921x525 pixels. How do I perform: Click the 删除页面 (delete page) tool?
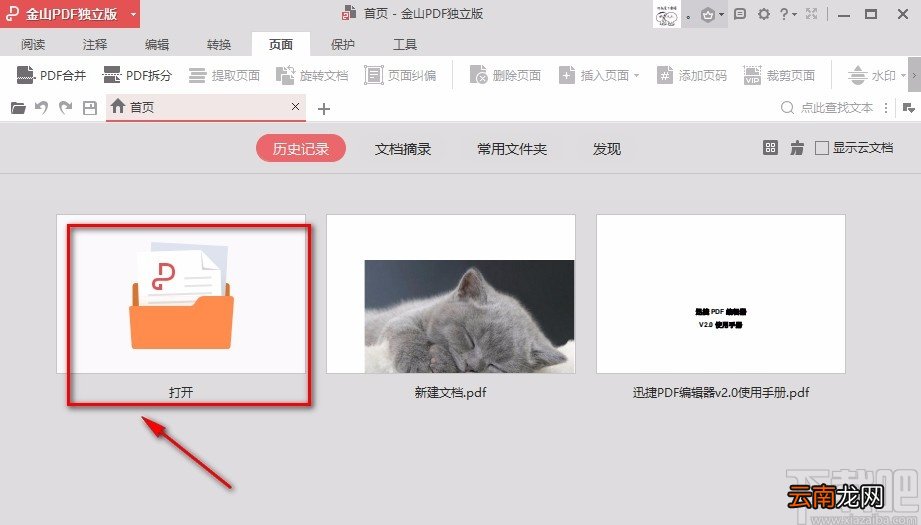click(x=505, y=75)
